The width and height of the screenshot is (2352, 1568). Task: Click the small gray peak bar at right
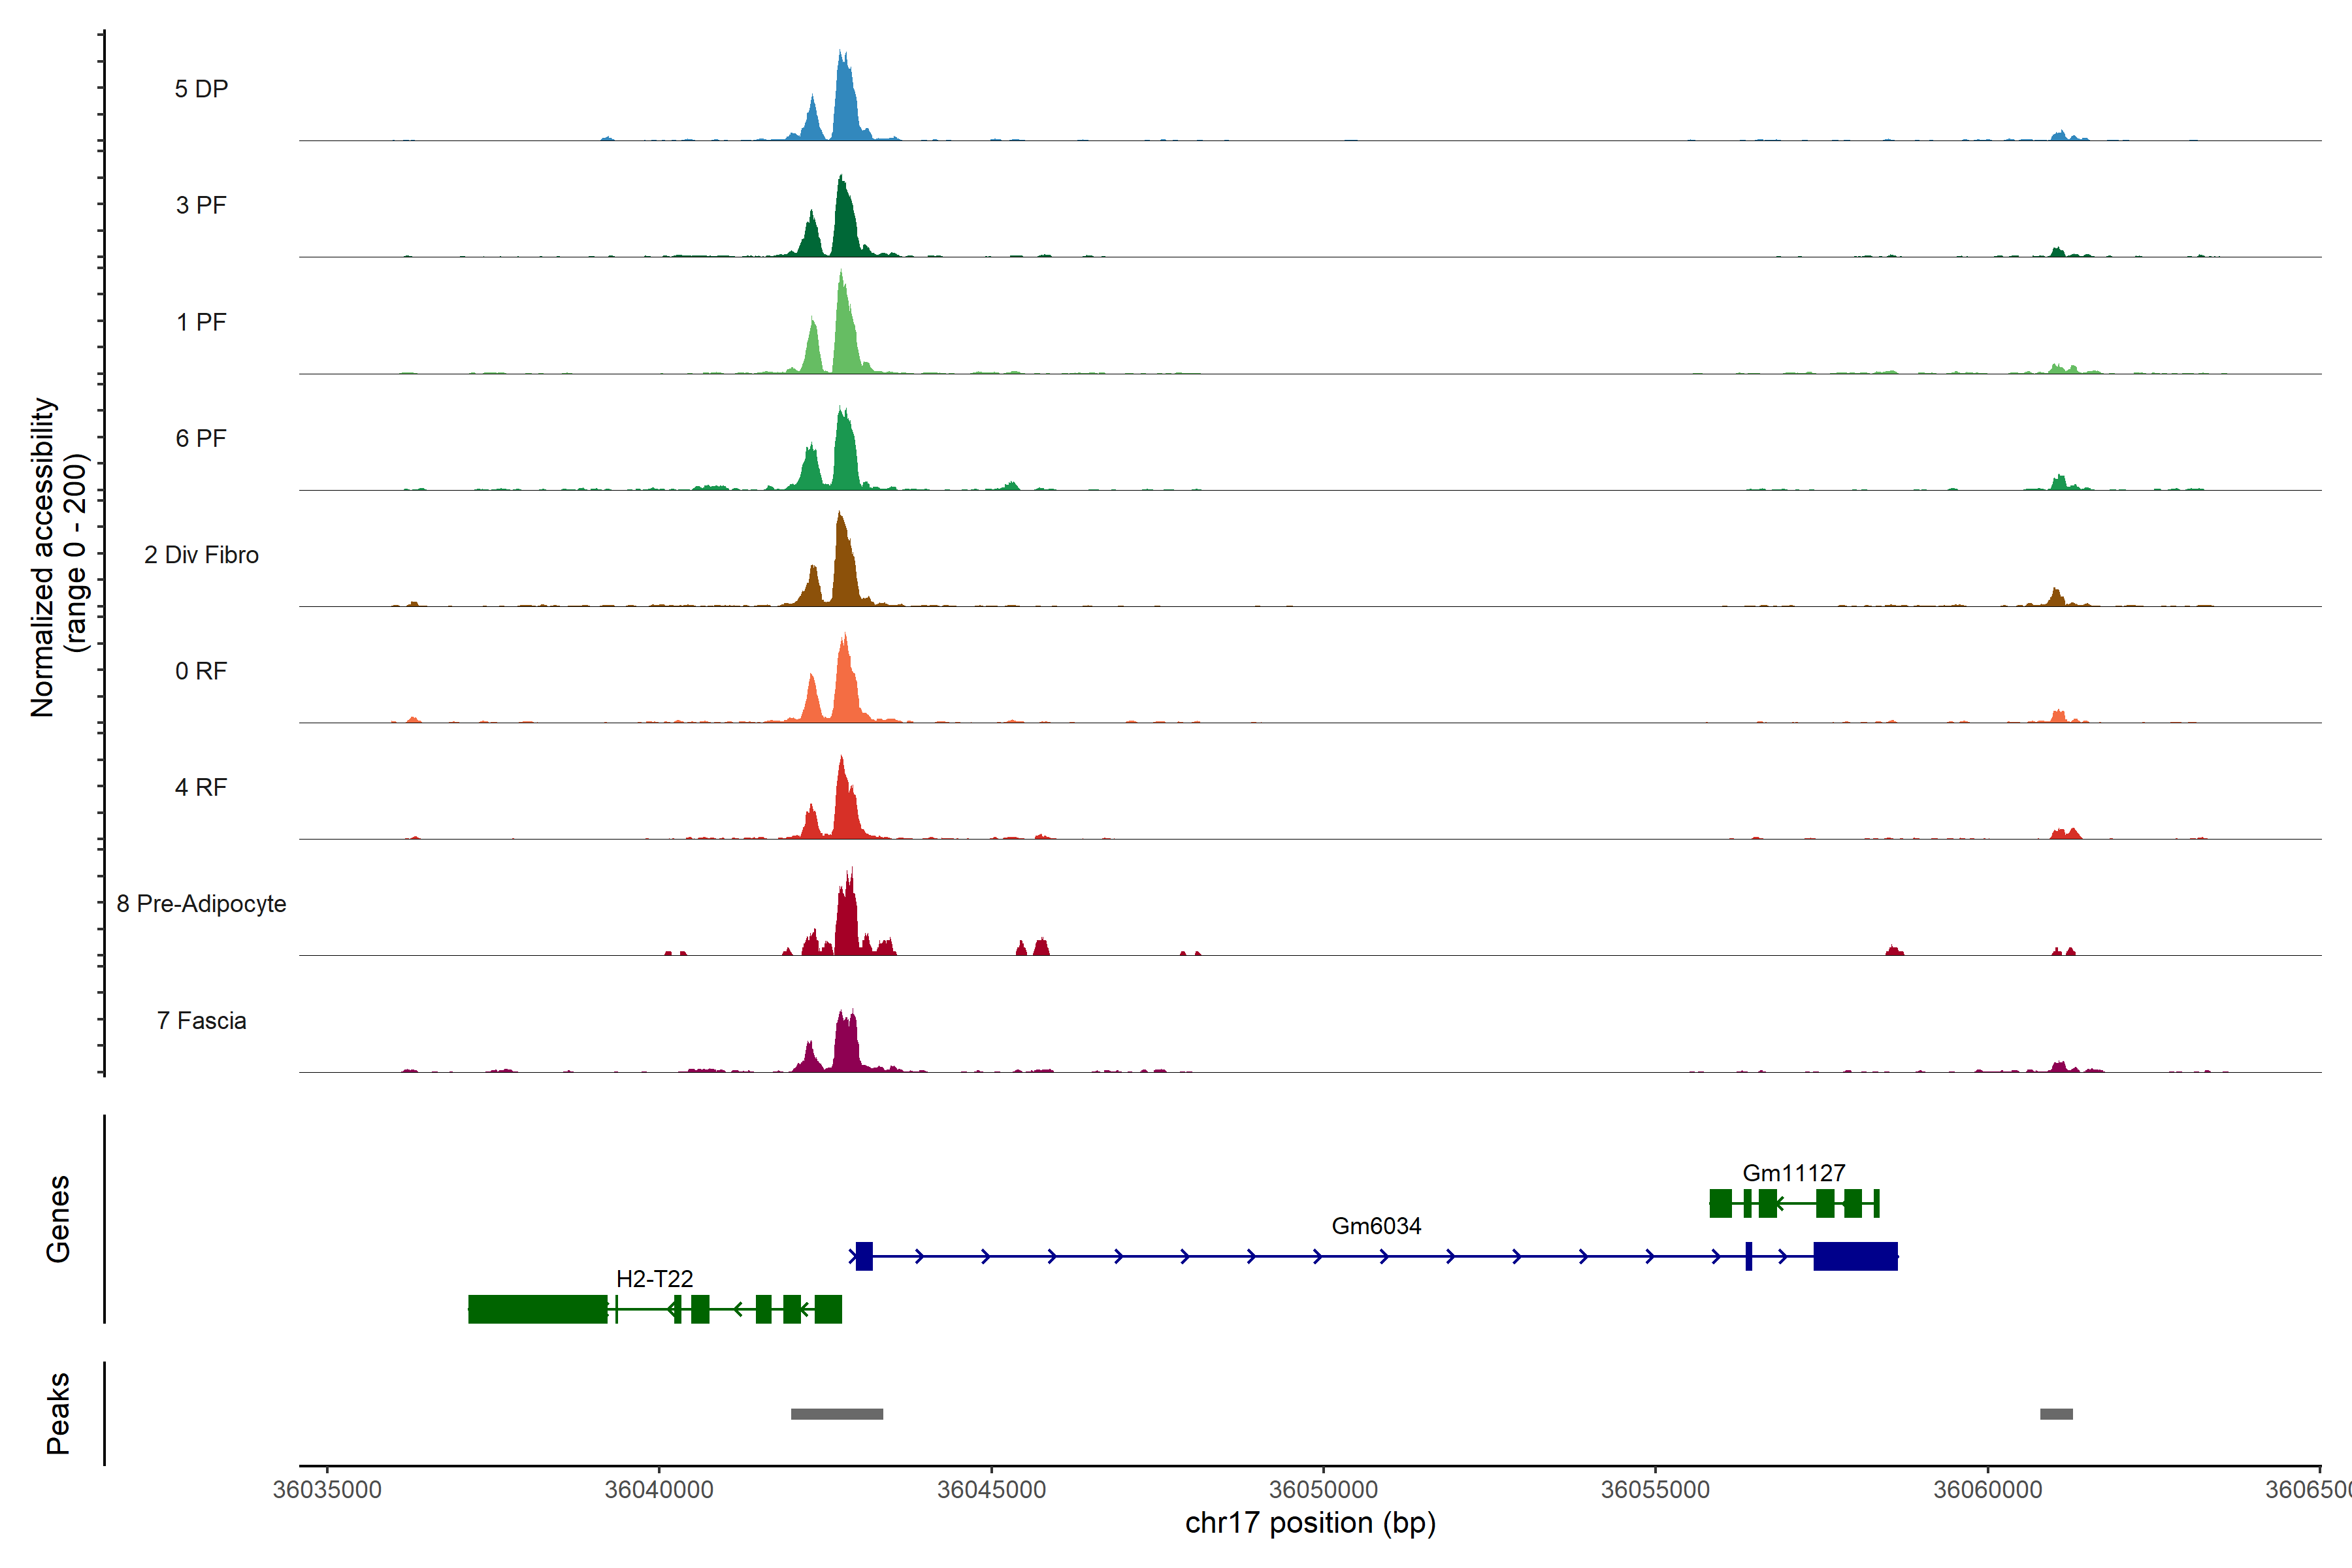(x=2056, y=1414)
